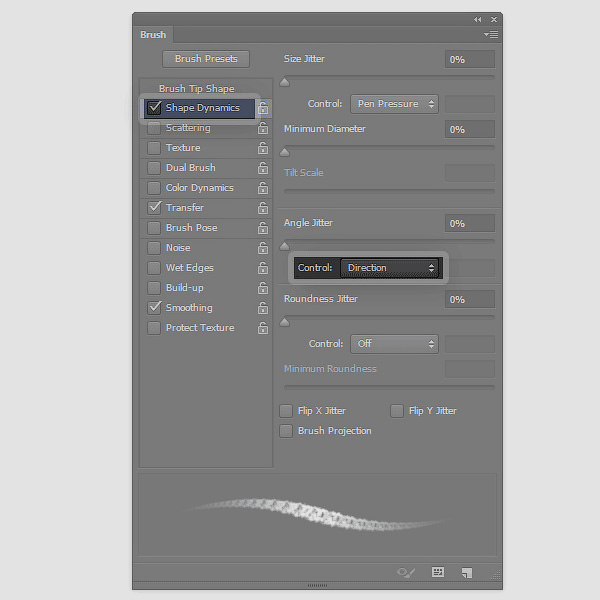Enable the Noise checkbox

[154, 248]
